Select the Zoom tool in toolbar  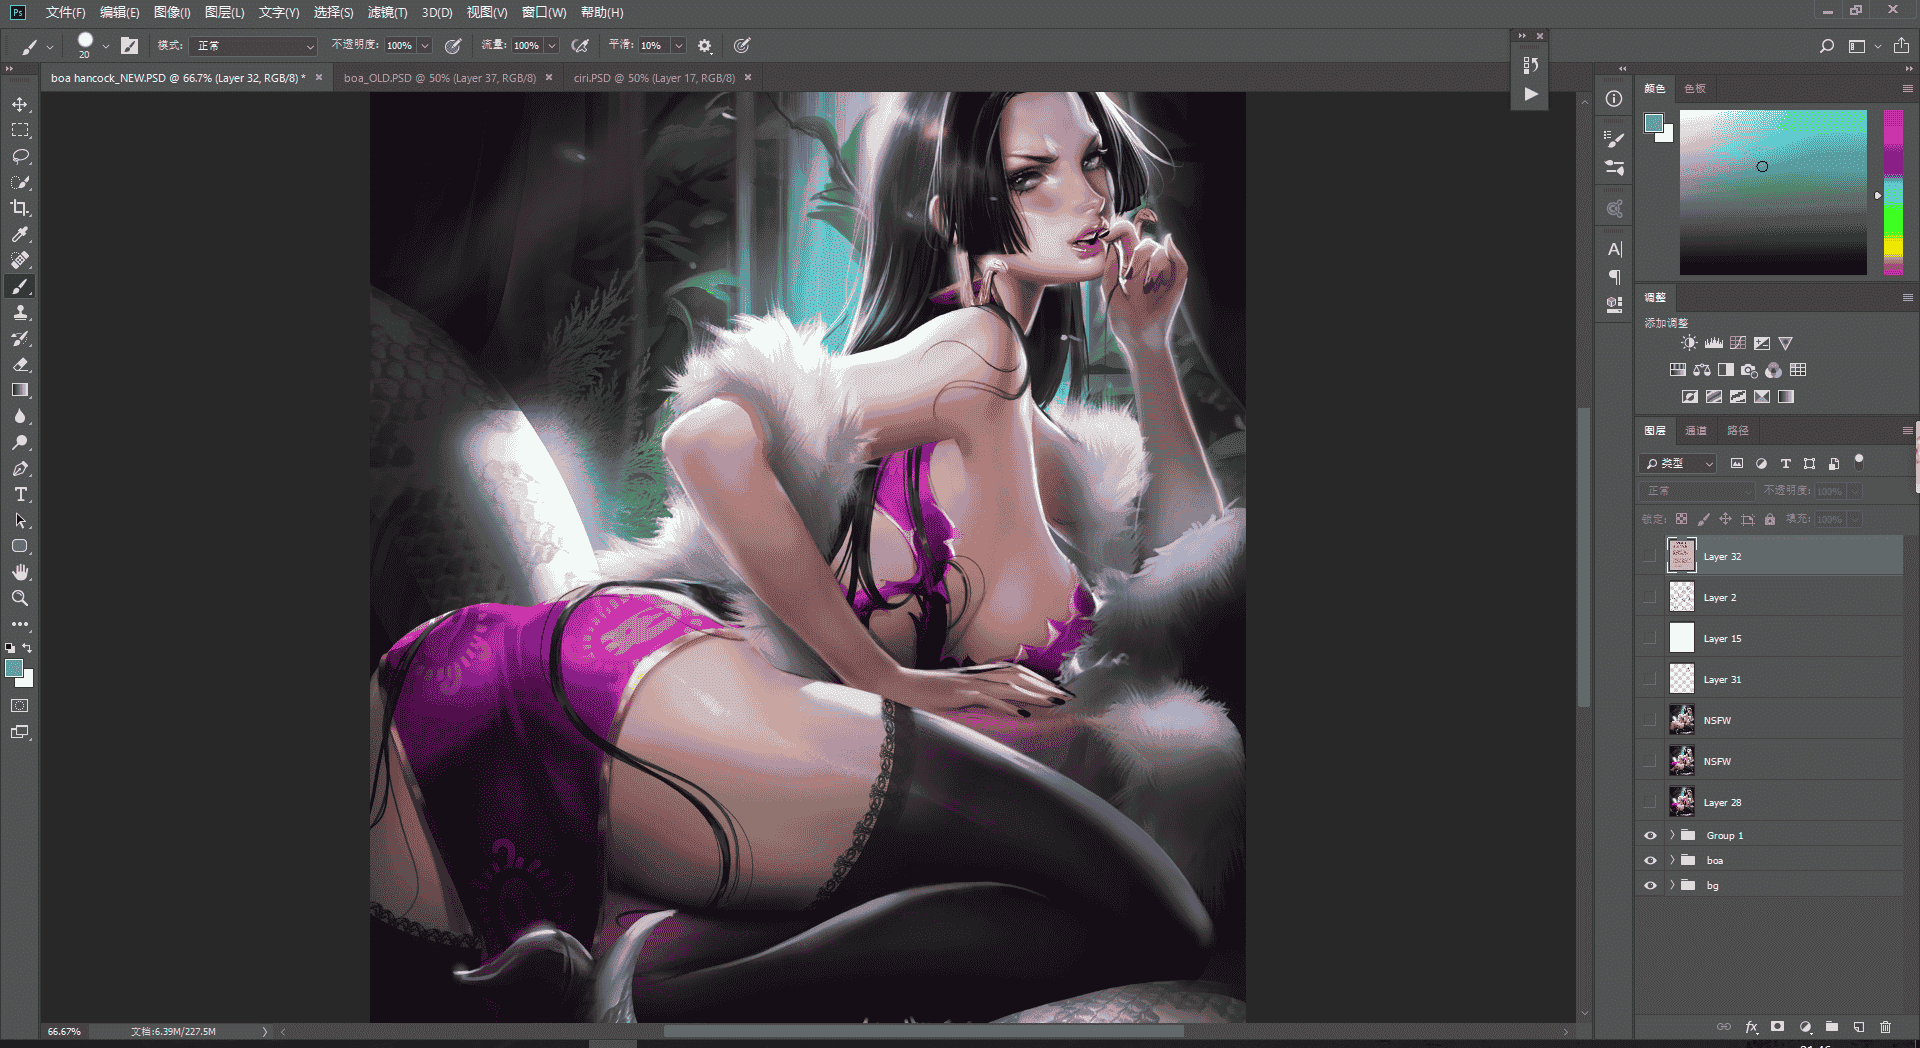20,598
